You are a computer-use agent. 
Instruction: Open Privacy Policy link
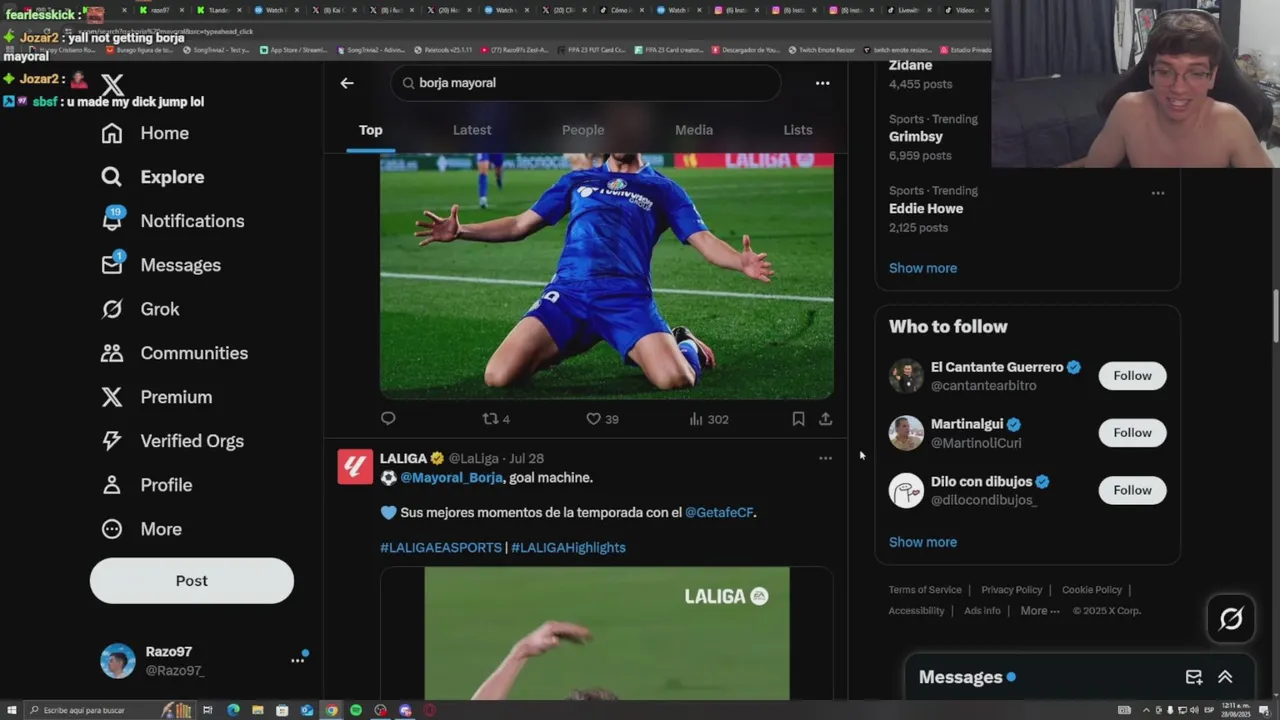pyautogui.click(x=1011, y=590)
